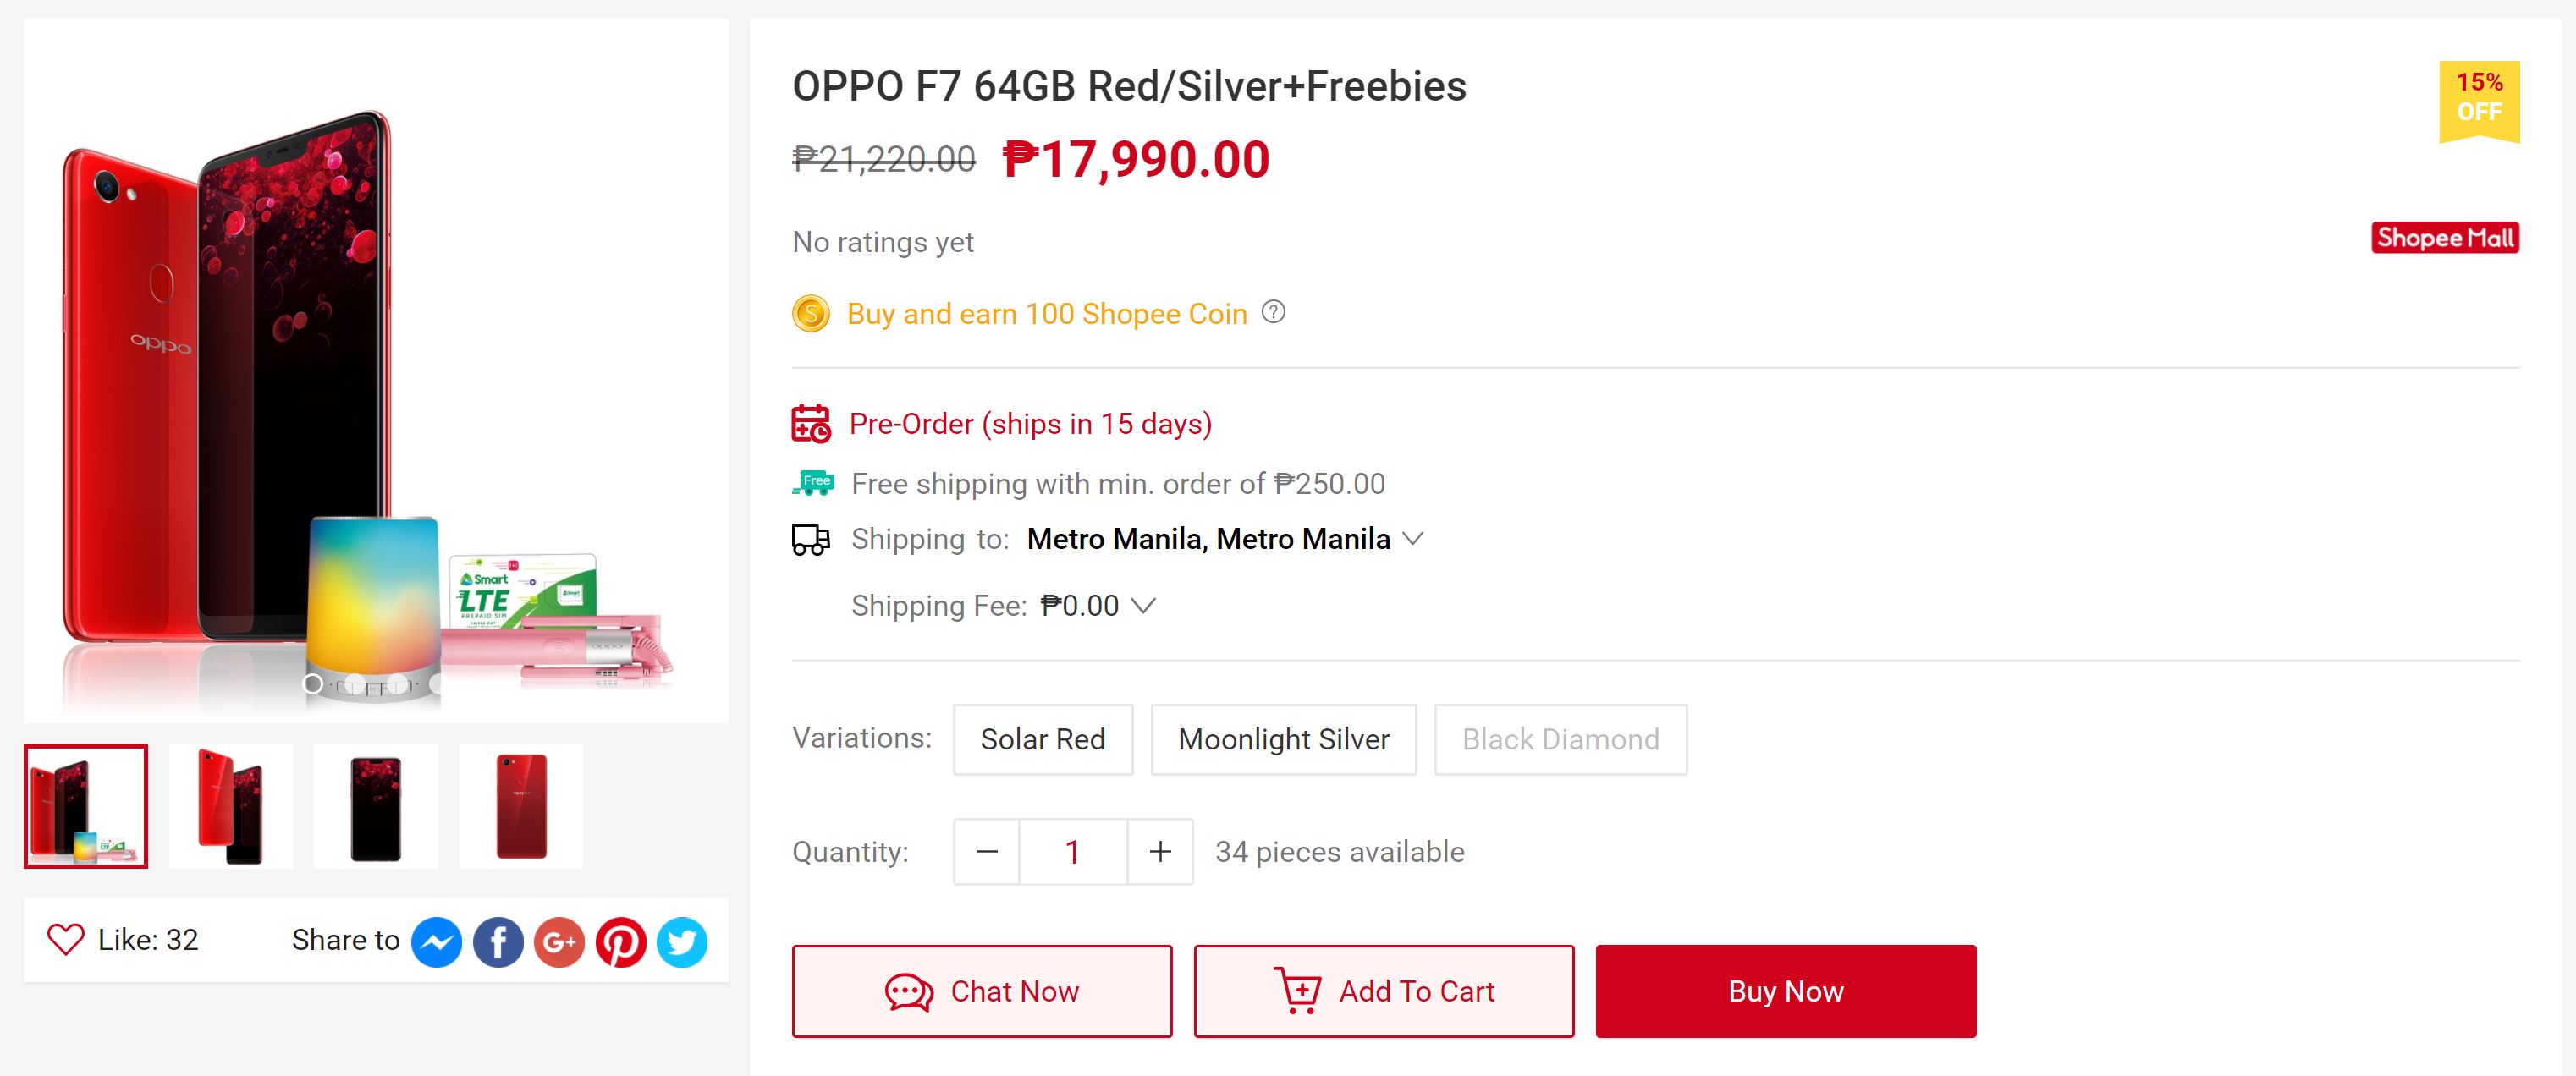Increase quantity with plus button
The width and height of the screenshot is (2576, 1076).
coord(1160,852)
